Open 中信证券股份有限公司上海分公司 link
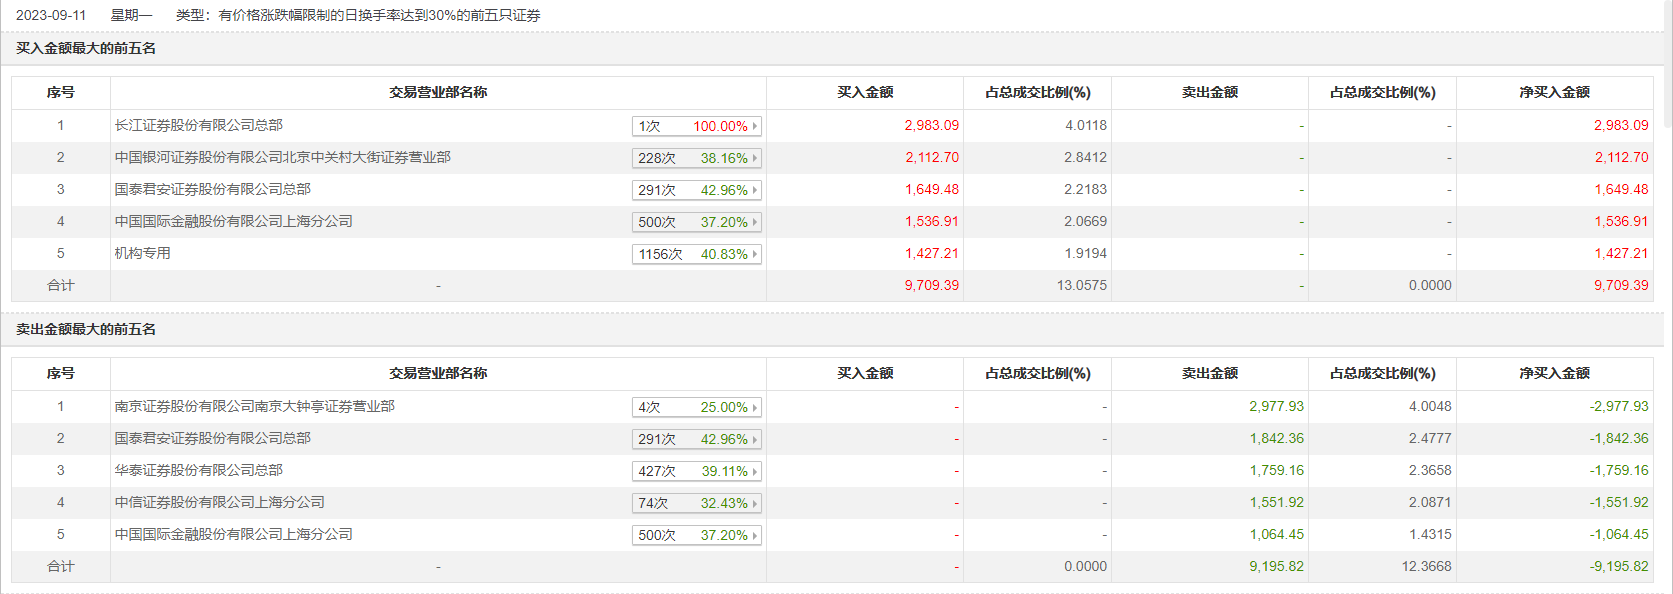The width and height of the screenshot is (1673, 594). pyautogui.click(x=219, y=502)
